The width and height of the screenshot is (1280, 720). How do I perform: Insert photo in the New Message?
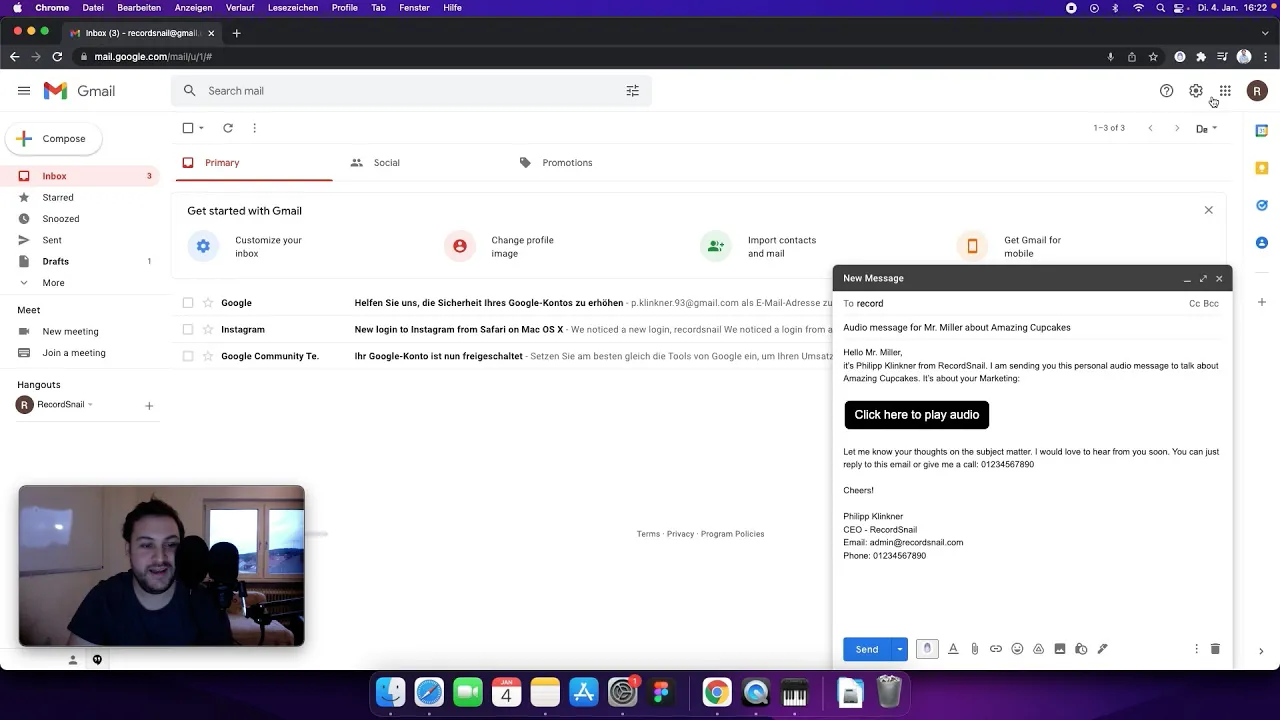1060,649
